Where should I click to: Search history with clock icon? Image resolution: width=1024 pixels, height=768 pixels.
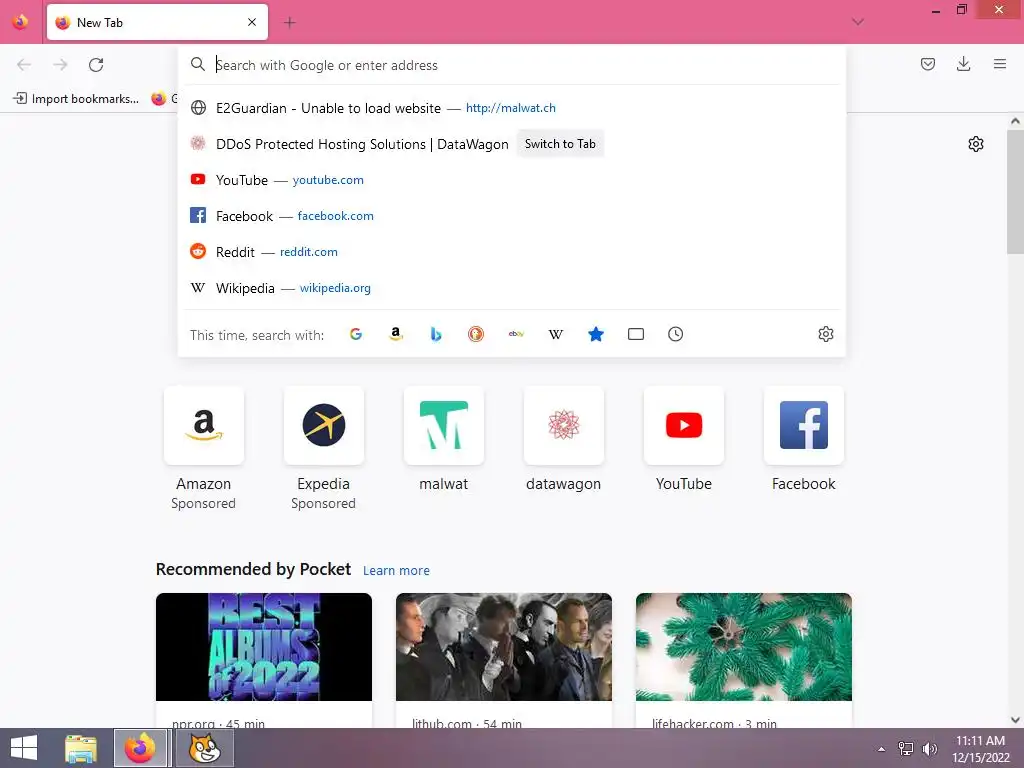pos(675,334)
